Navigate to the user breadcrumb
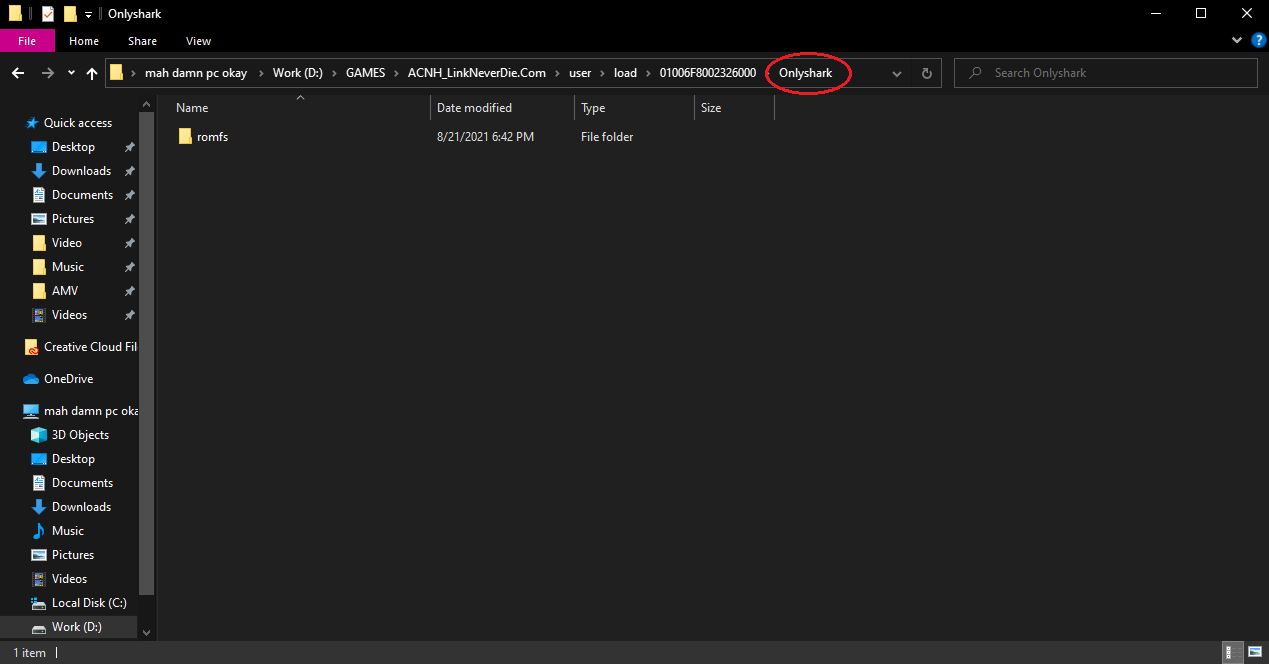Viewport: 1269px width, 664px height. 581,73
